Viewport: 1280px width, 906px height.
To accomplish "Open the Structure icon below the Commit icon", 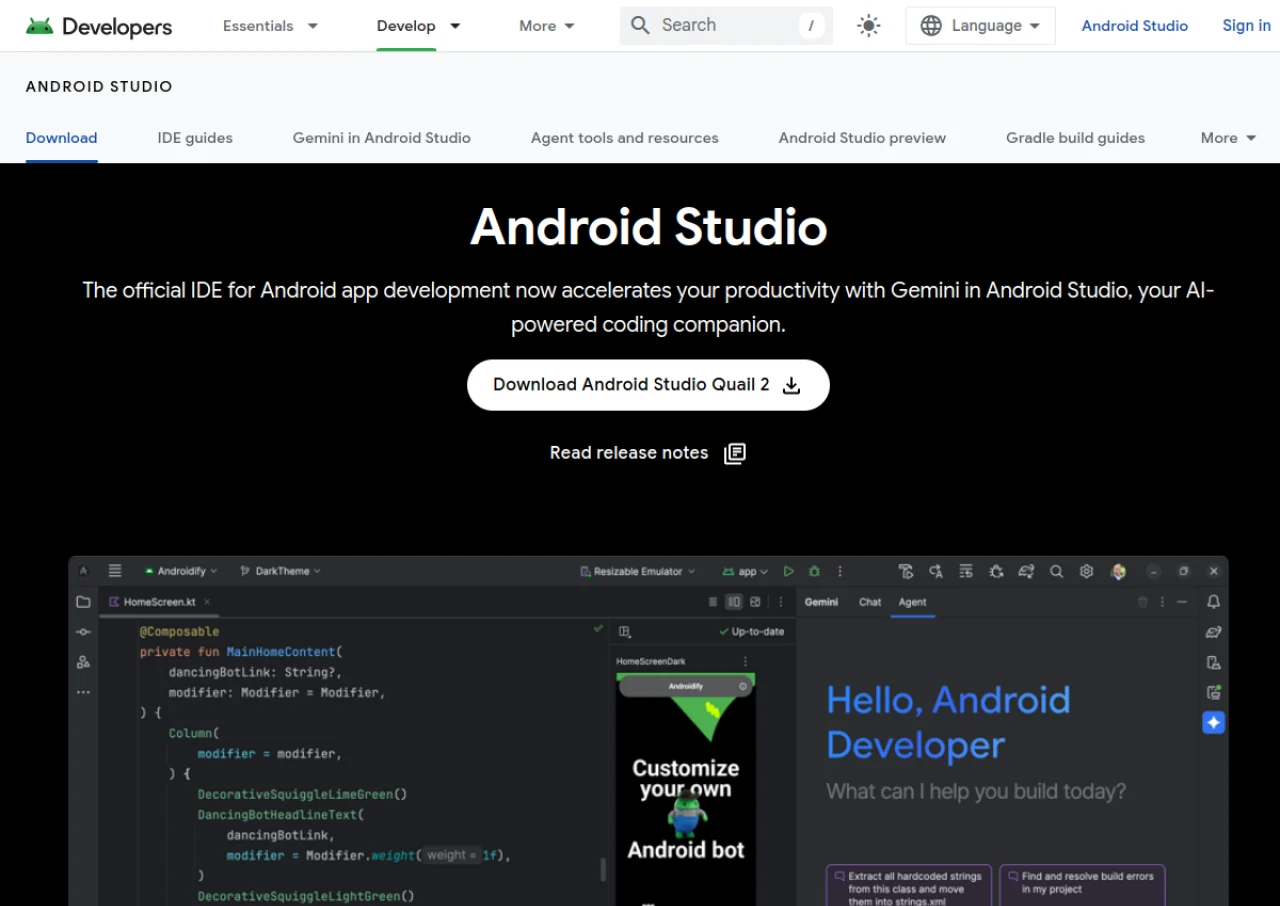I will [x=83, y=662].
